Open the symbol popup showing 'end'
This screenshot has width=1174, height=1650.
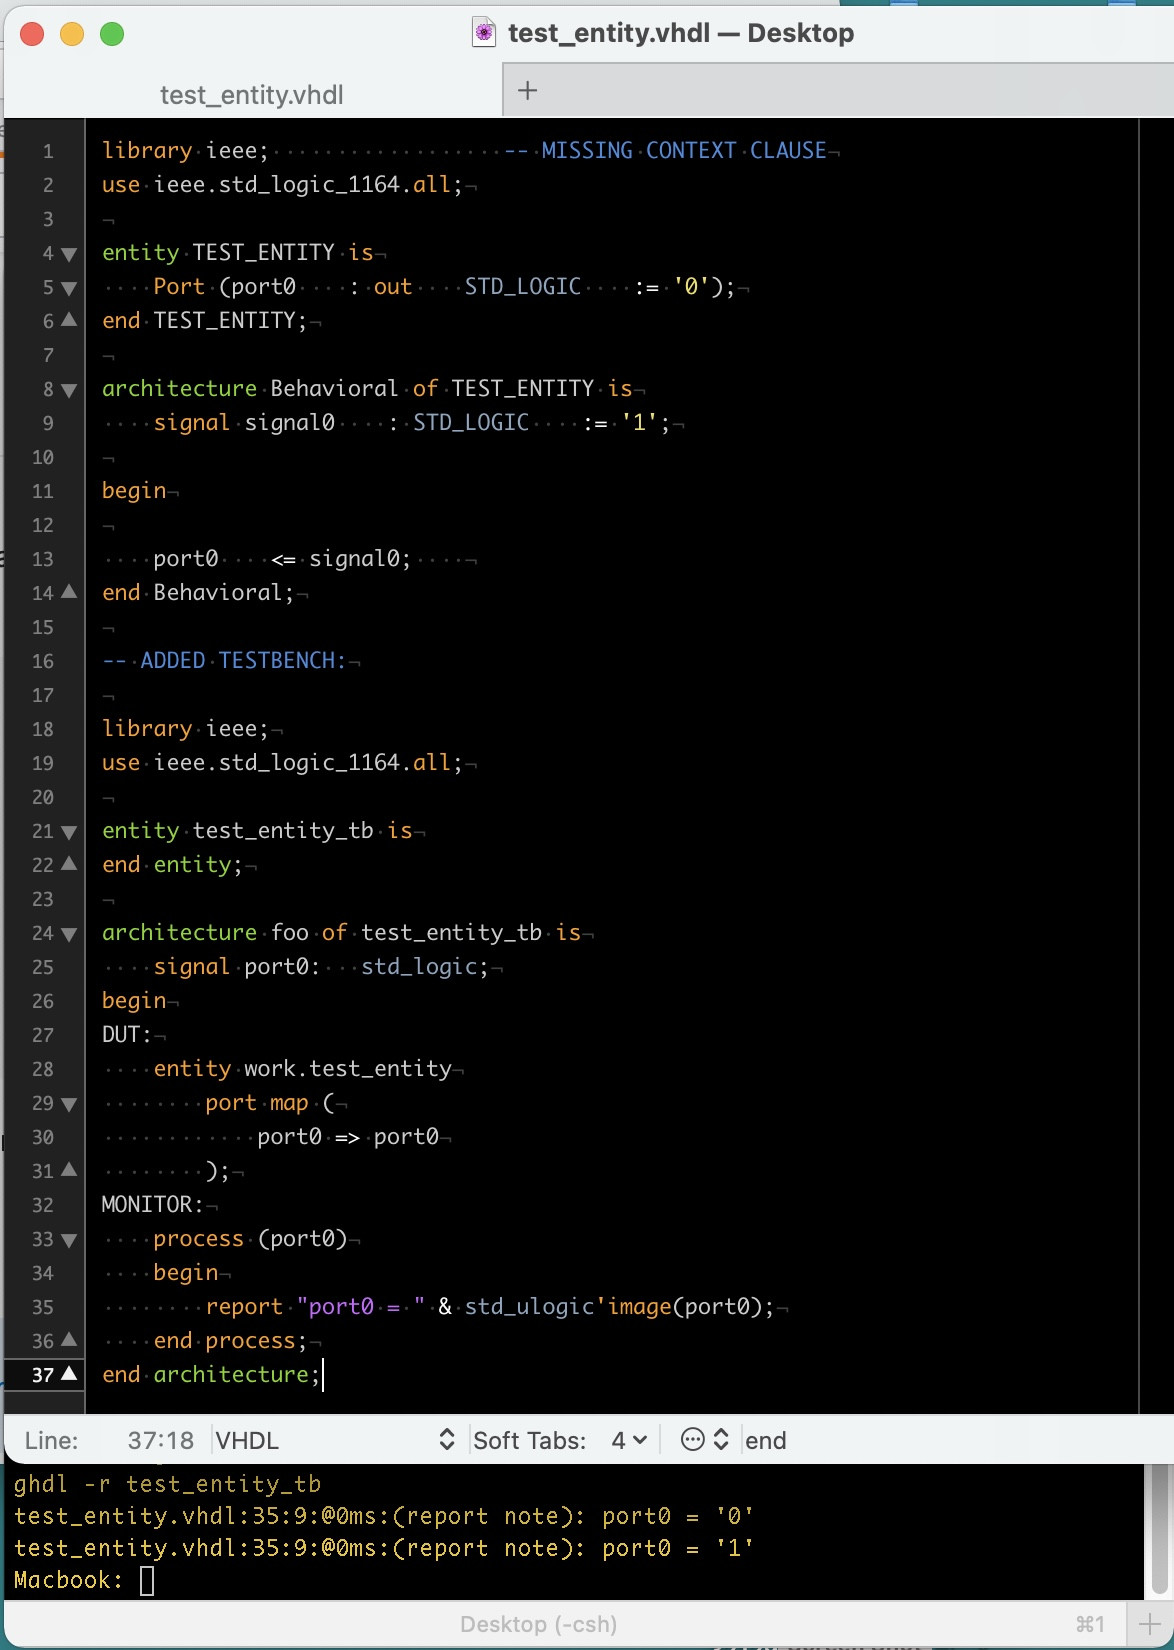766,1440
